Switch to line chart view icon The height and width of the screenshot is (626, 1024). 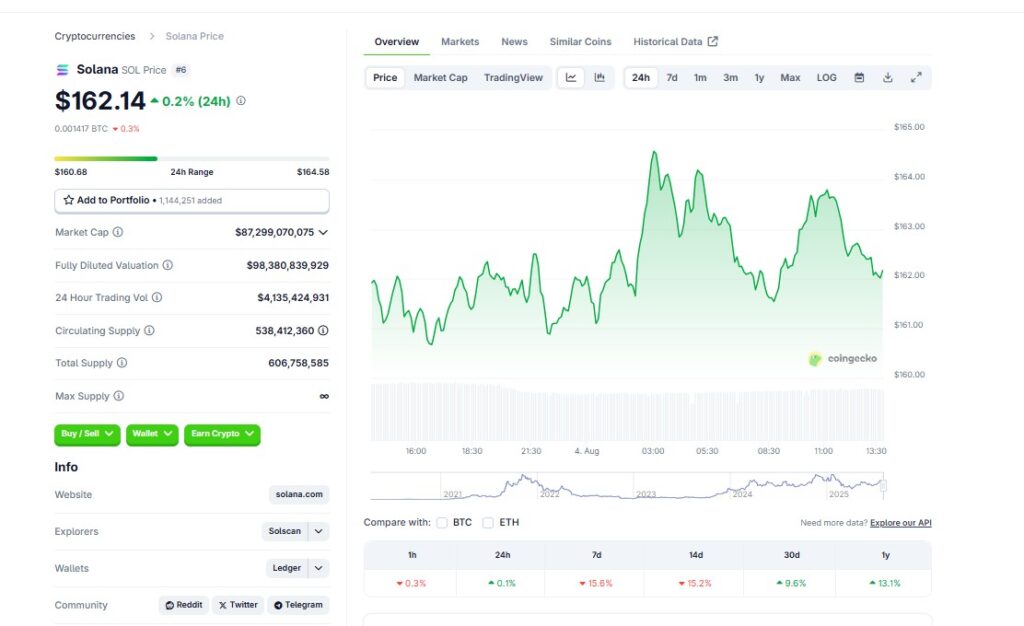pyautogui.click(x=571, y=78)
